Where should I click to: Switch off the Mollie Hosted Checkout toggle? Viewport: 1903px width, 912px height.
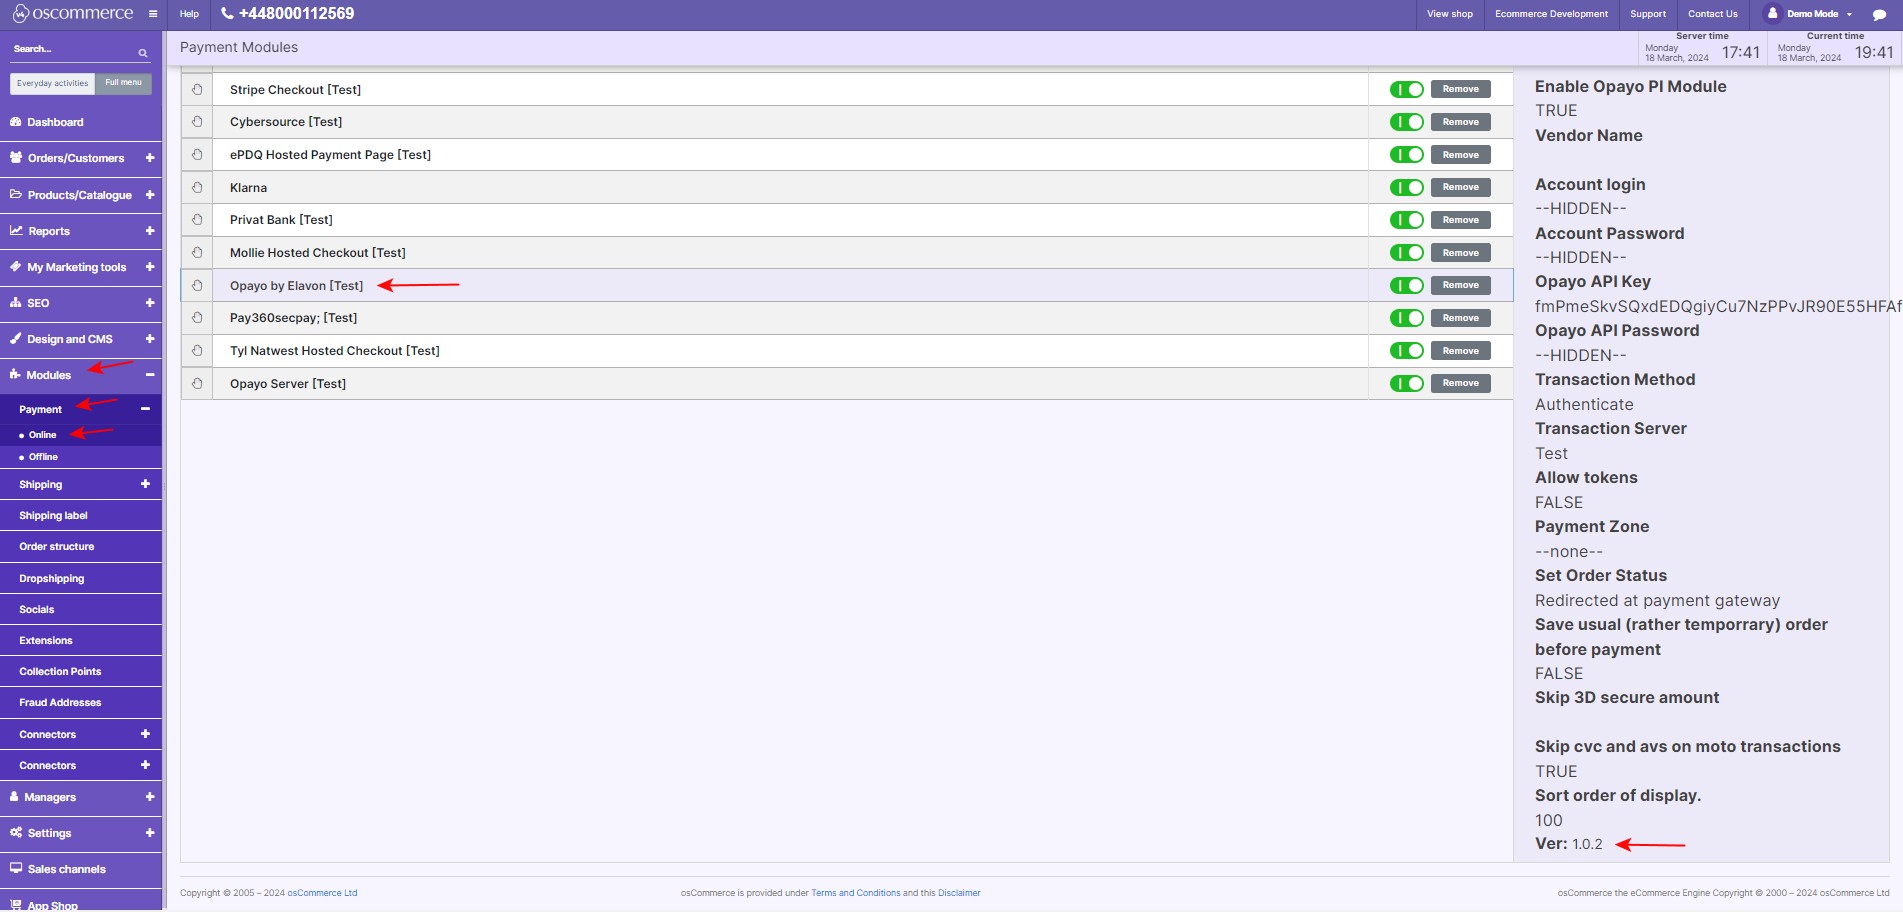click(x=1406, y=253)
